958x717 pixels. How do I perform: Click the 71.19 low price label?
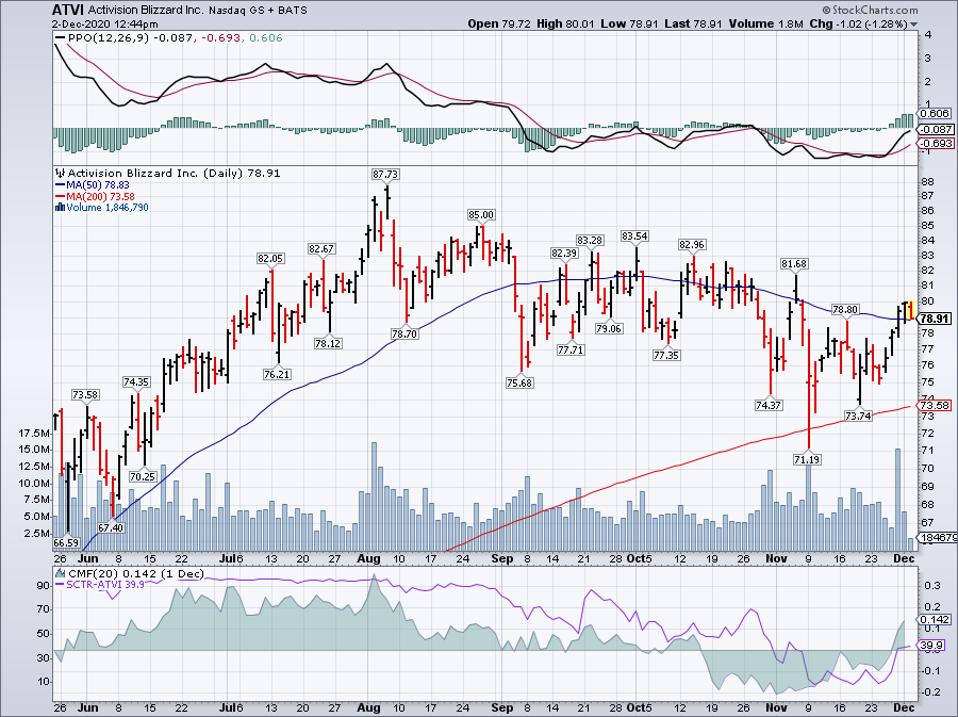tap(807, 459)
